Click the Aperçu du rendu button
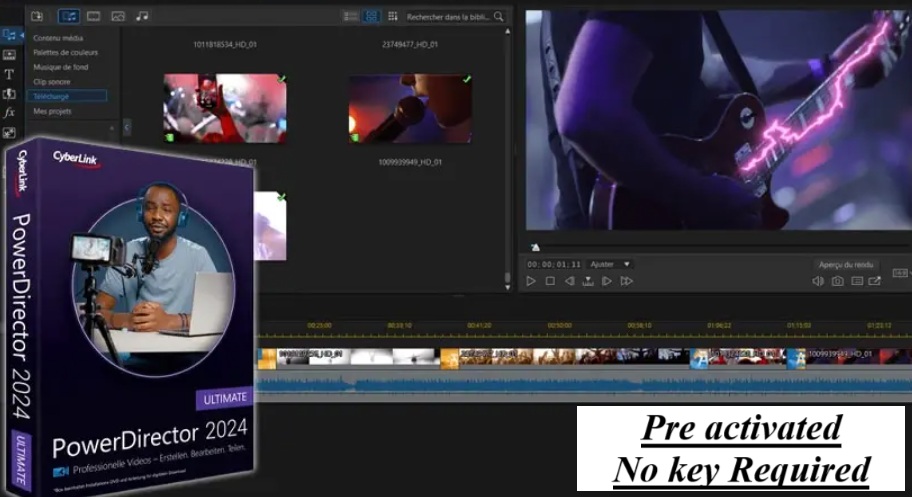This screenshot has width=912, height=497. coord(846,265)
